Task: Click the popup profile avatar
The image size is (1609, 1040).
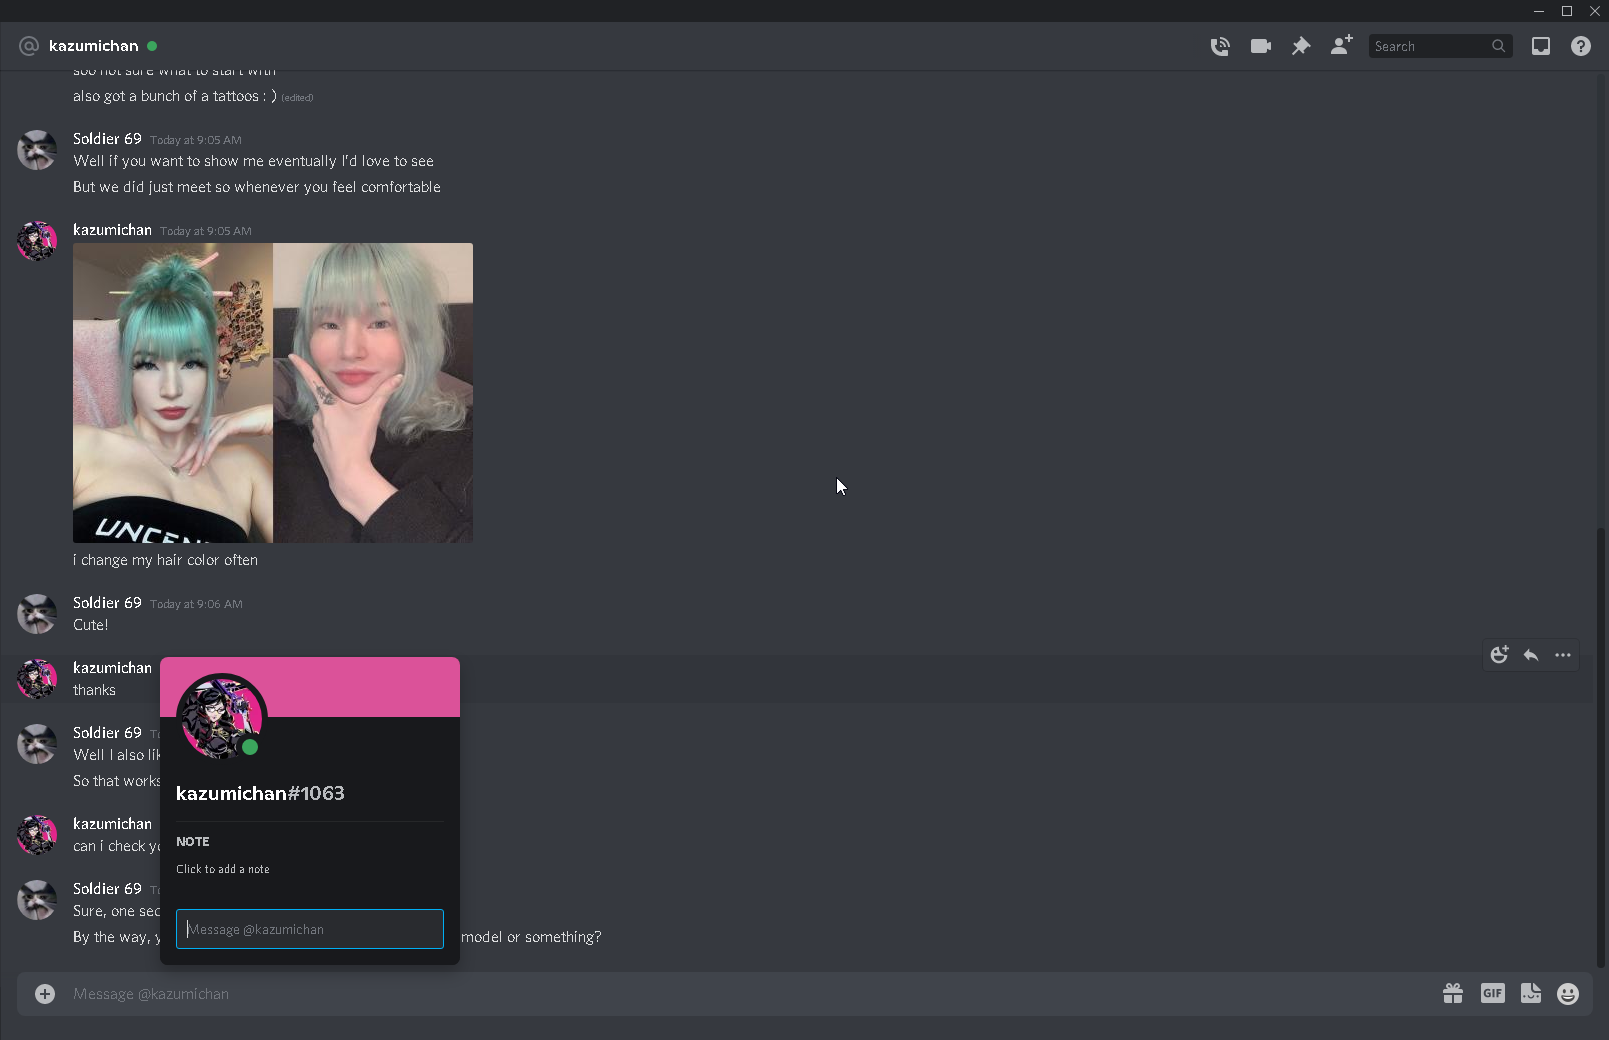Action: tap(221, 717)
